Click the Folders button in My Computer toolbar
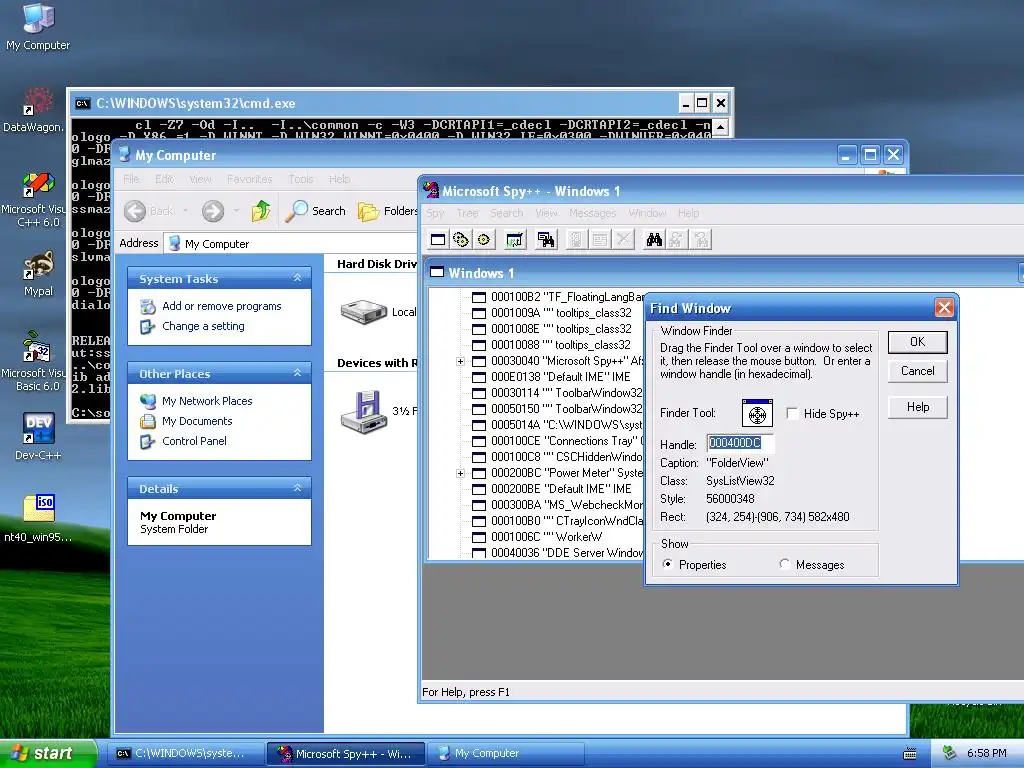 [387, 211]
